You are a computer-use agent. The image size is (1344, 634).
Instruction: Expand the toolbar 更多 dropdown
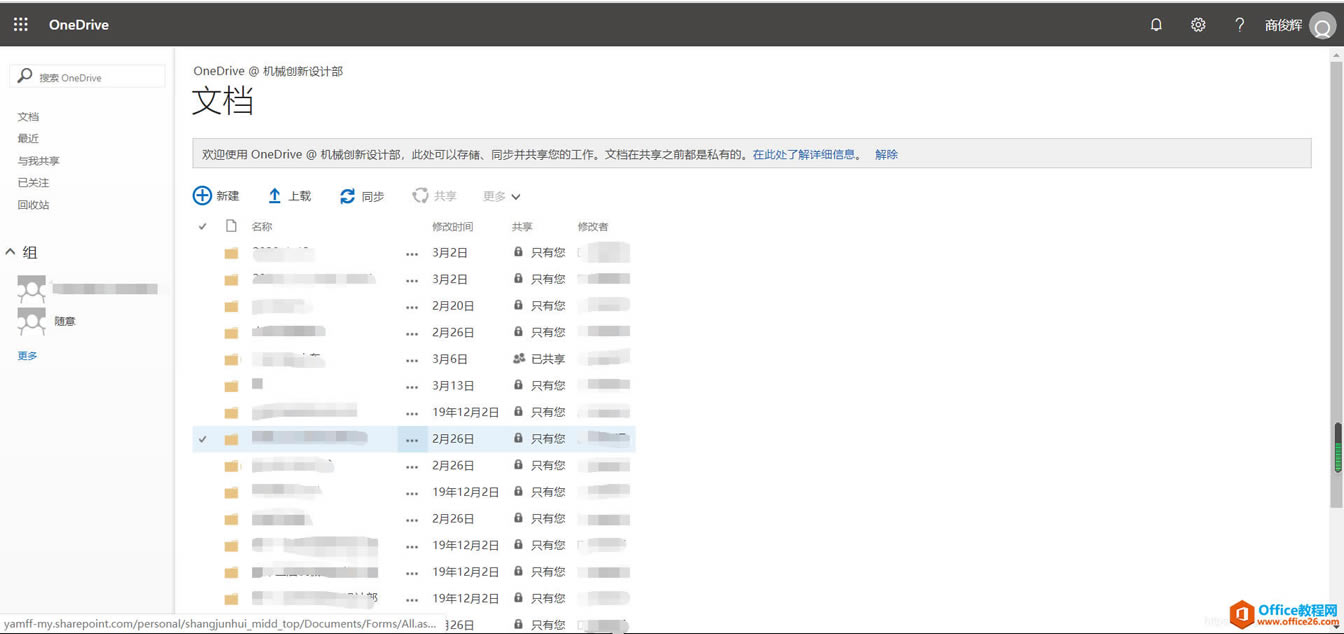[502, 196]
